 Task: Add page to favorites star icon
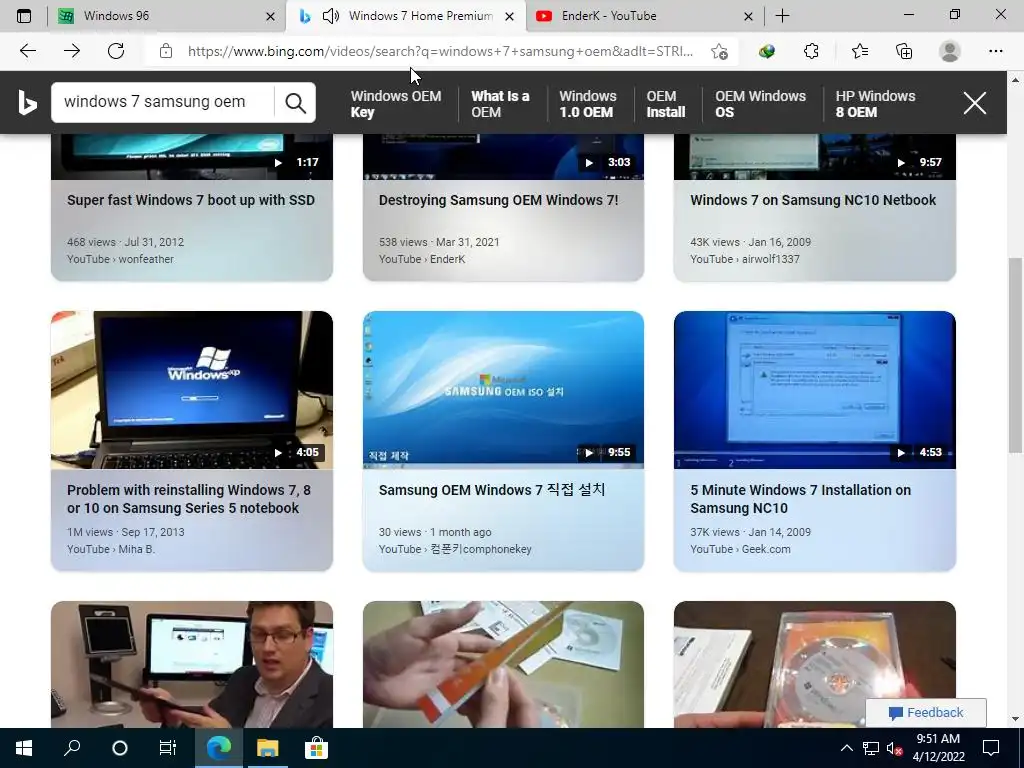pyautogui.click(x=720, y=52)
